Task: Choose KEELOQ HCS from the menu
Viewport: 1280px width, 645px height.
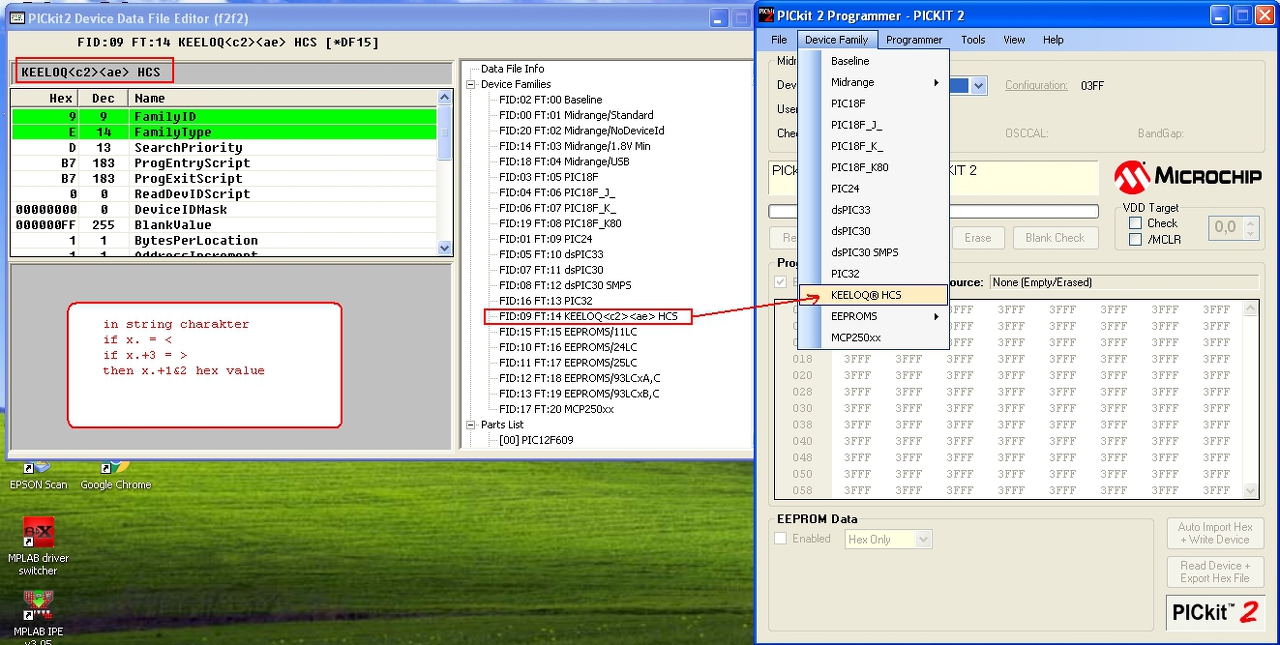Action: tap(873, 295)
